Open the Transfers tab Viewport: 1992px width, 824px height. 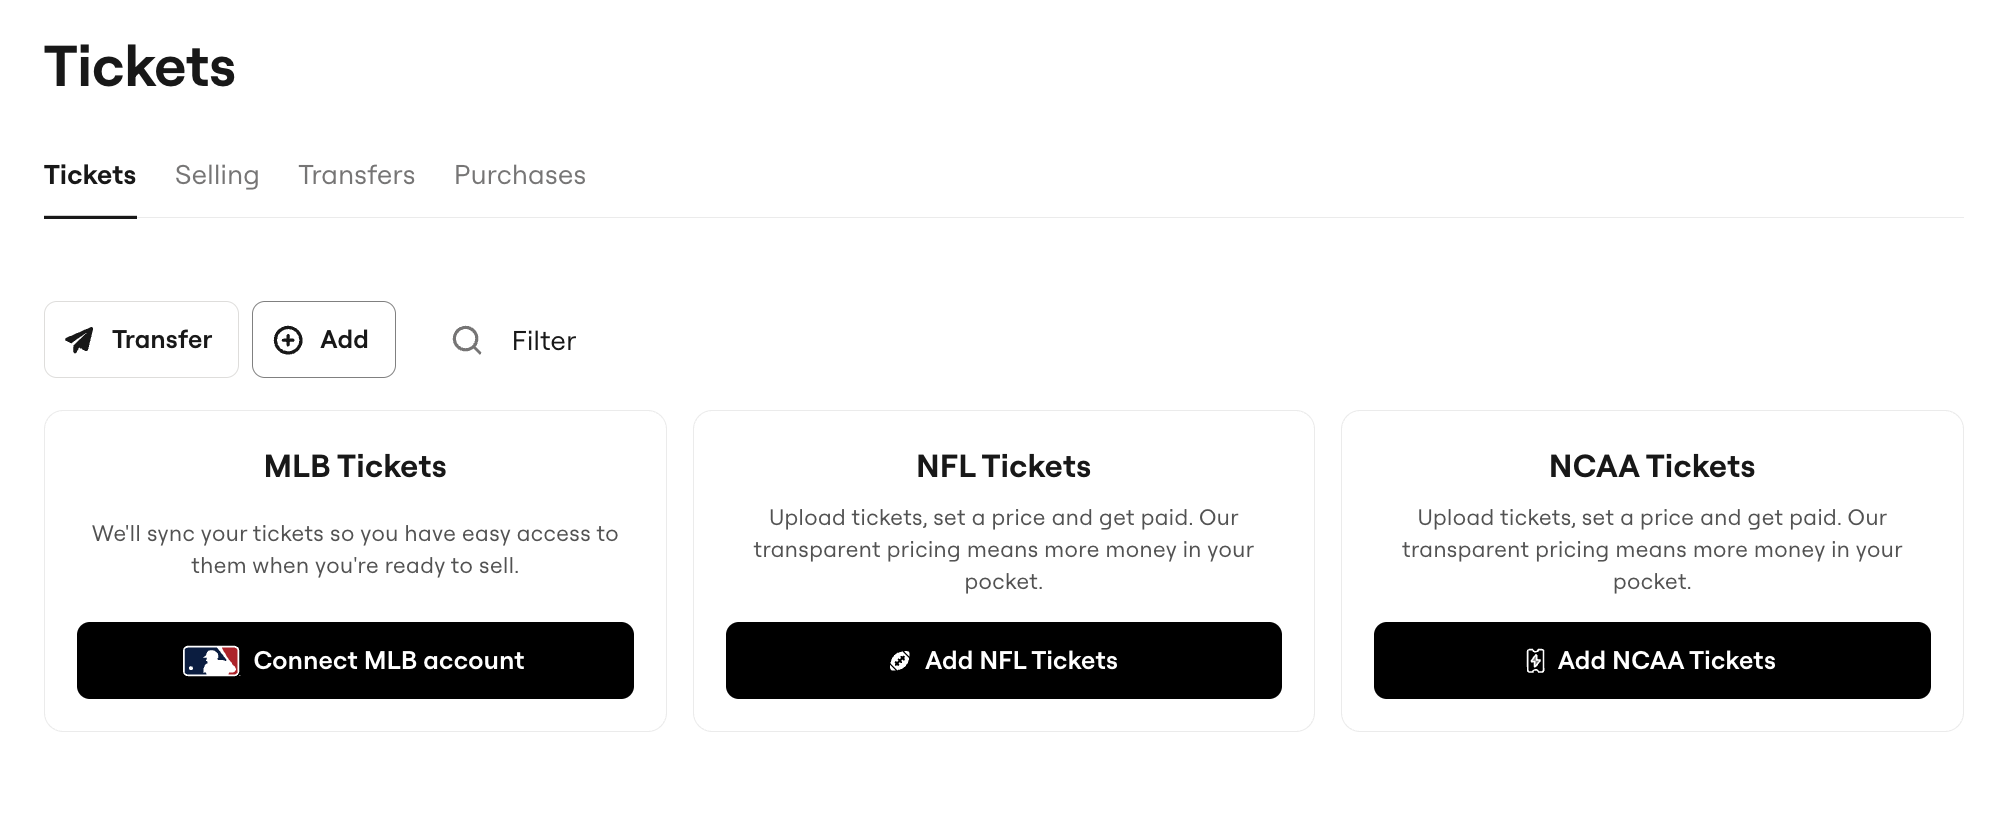click(x=356, y=175)
